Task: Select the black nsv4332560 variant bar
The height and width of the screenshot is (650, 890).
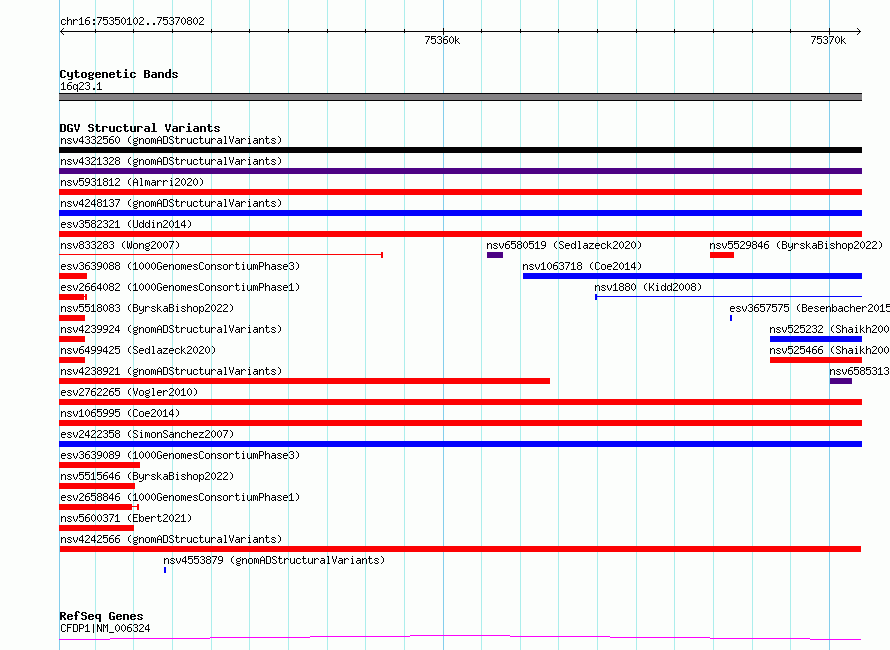Action: point(460,150)
